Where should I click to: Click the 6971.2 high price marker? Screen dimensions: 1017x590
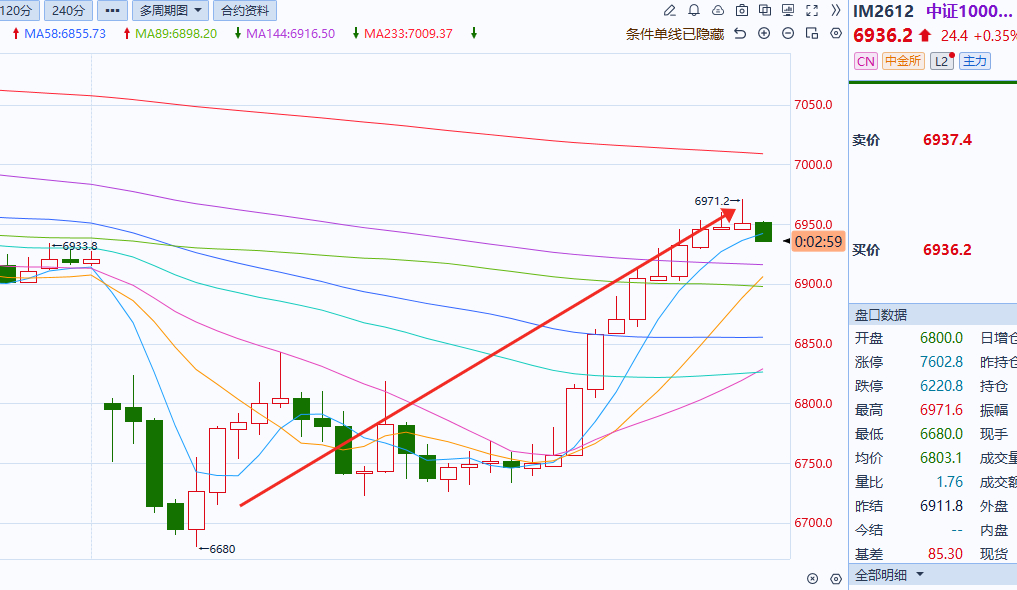click(712, 201)
